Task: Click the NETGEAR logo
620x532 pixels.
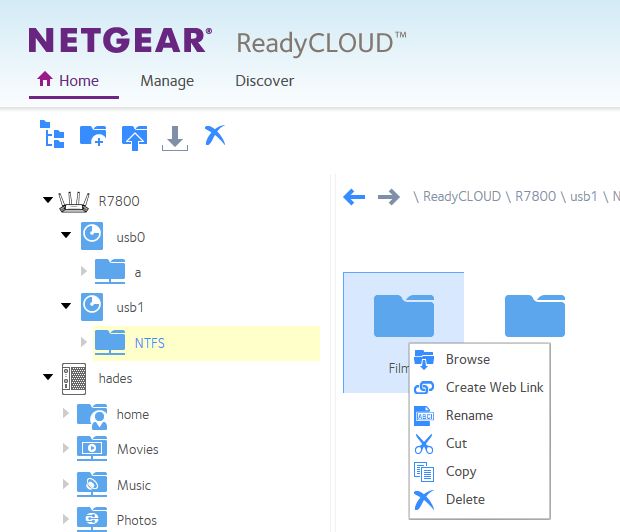Action: [x=120, y=40]
